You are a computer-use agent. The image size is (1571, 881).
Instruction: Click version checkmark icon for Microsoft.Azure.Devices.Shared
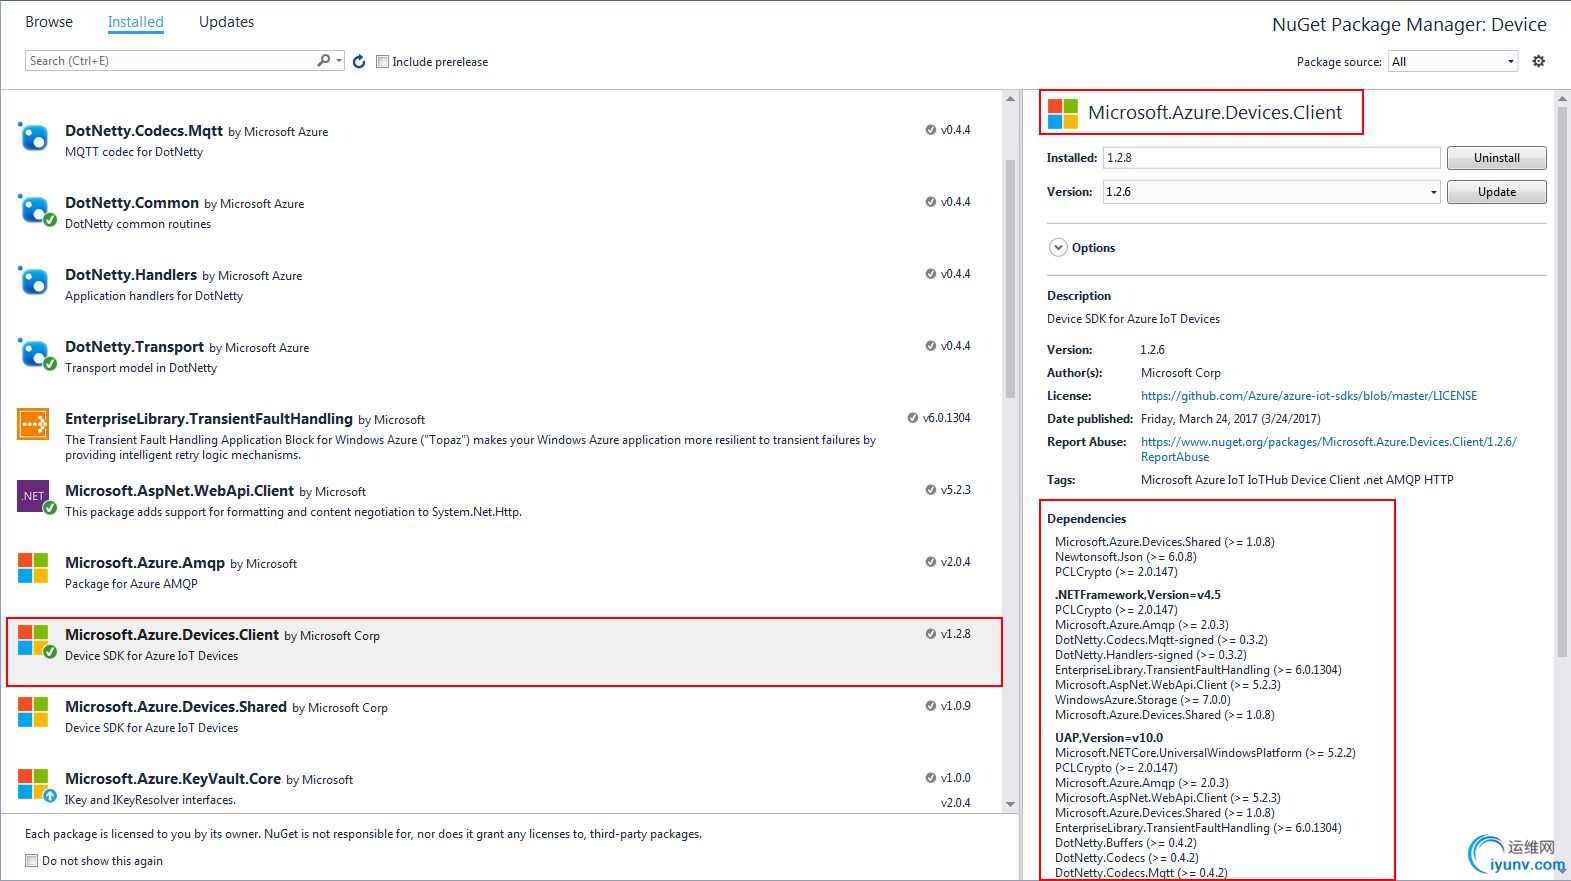pyautogui.click(x=931, y=706)
